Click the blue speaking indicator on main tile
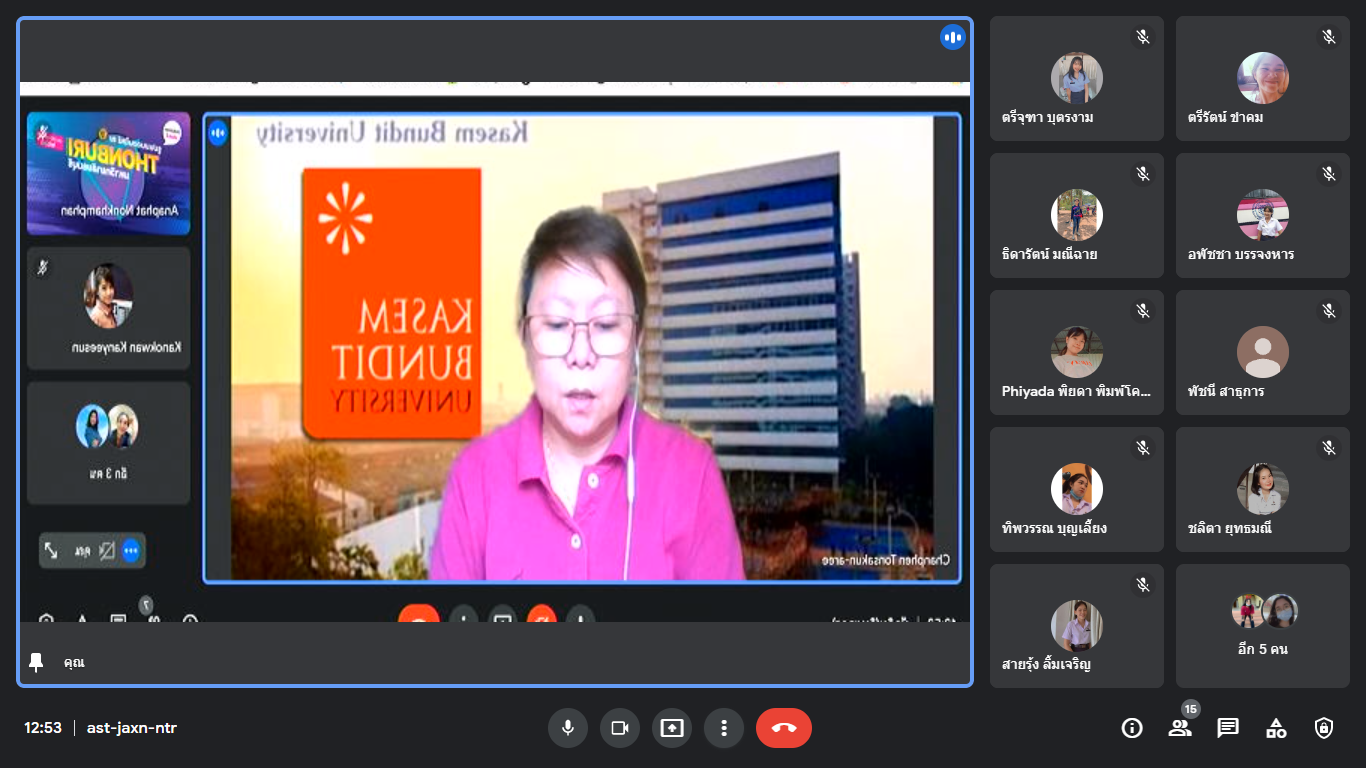This screenshot has width=1366, height=768. point(952,37)
